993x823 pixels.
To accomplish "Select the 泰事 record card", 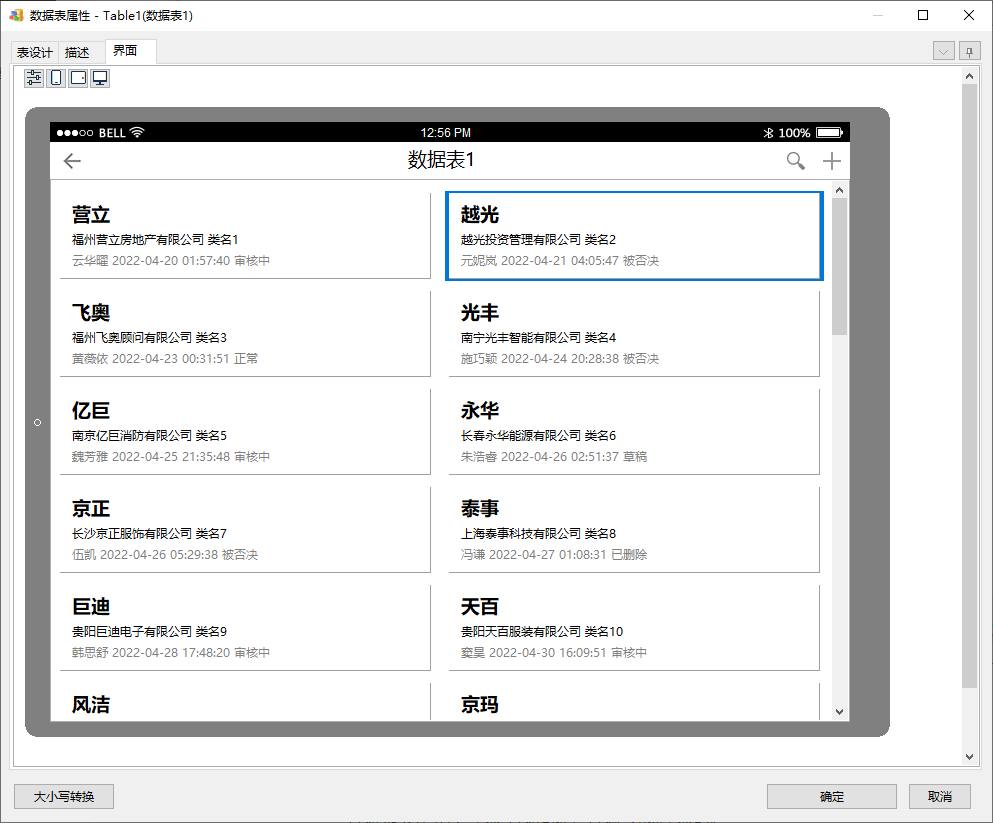I will (x=634, y=530).
